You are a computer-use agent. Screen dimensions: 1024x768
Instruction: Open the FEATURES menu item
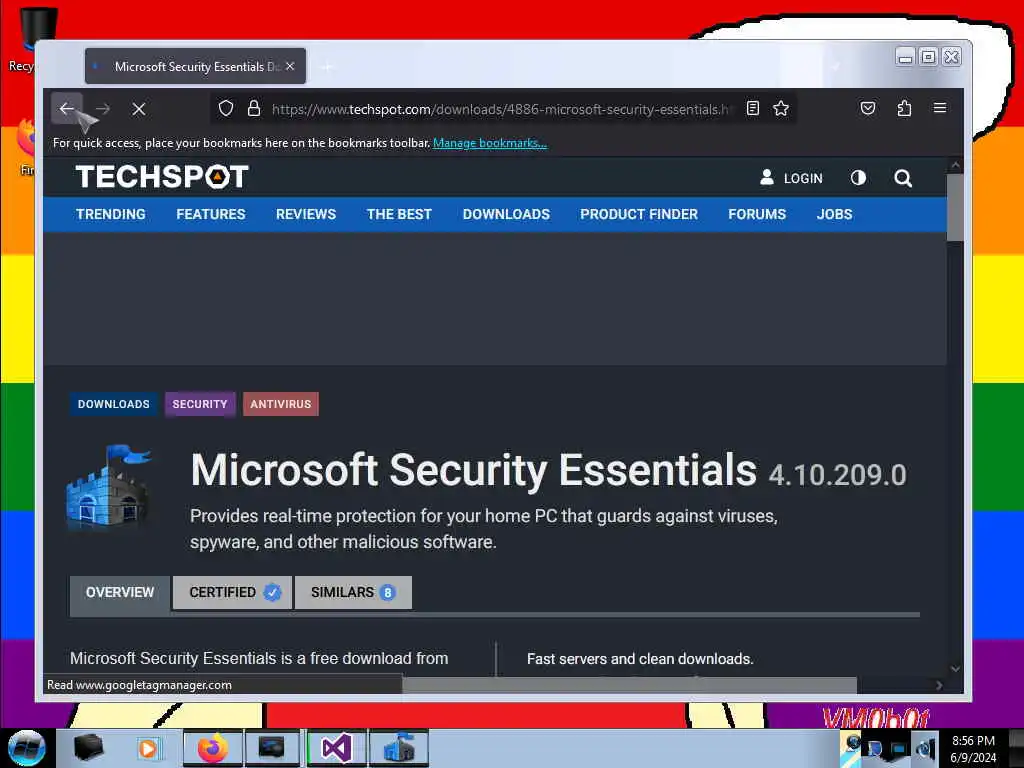pos(210,214)
